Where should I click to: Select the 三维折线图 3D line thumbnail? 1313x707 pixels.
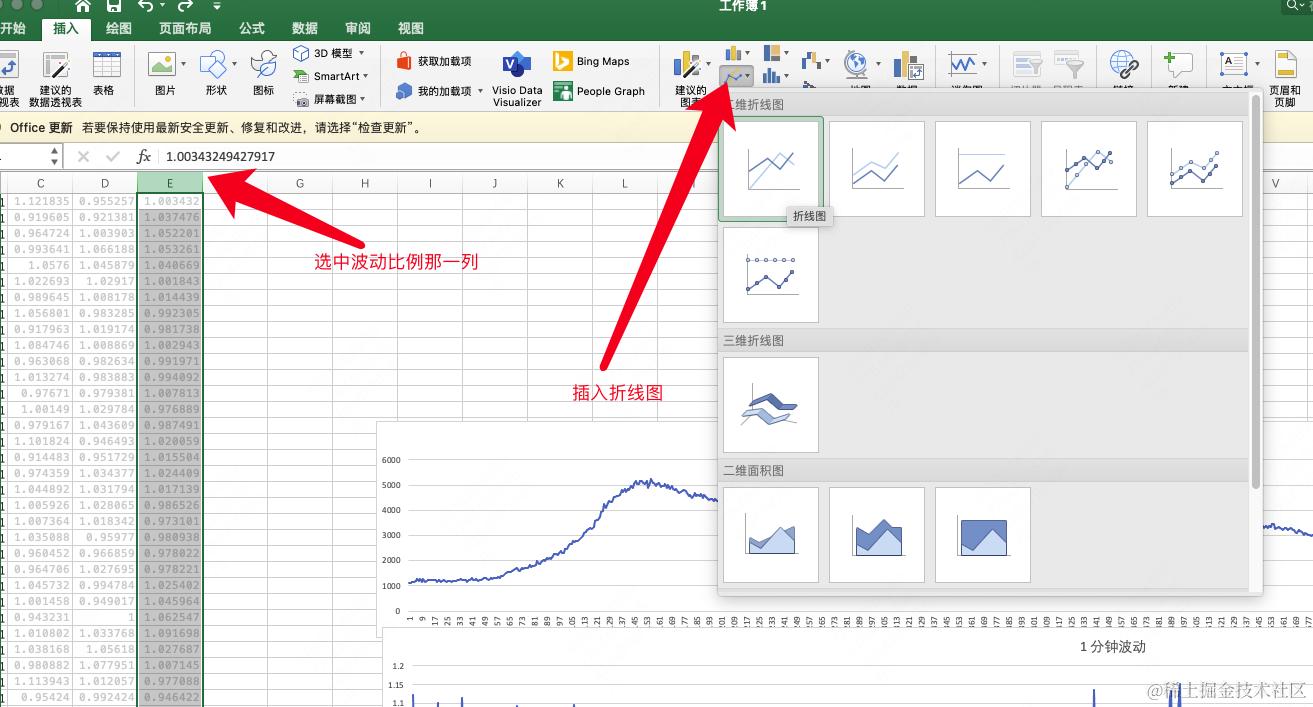tap(771, 405)
